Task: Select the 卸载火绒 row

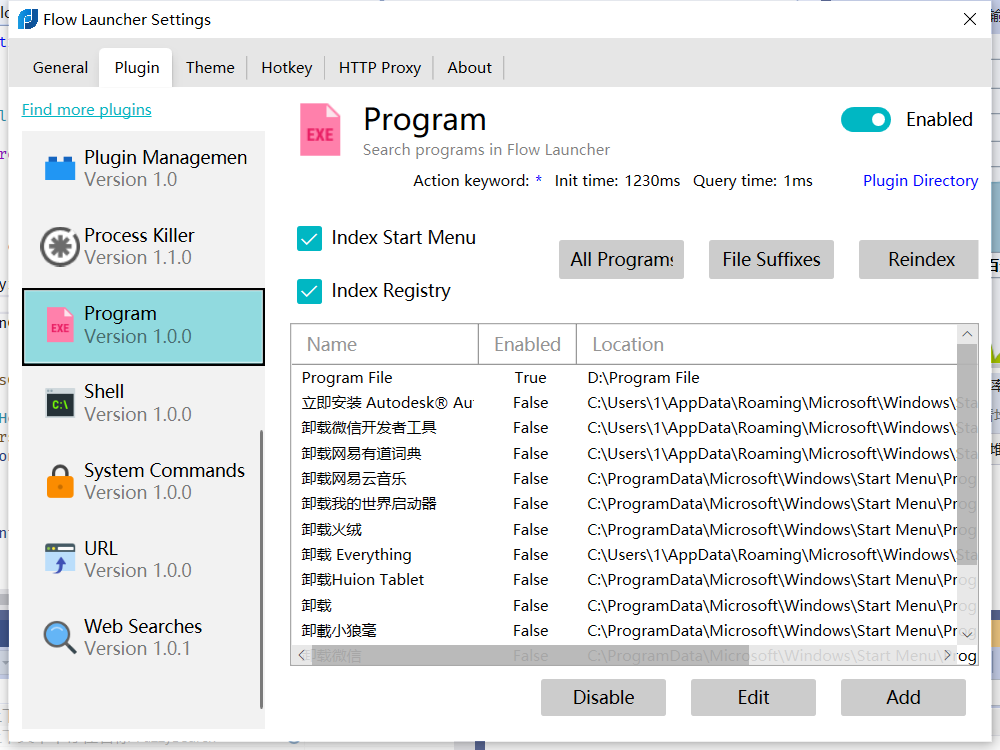Action: [x=624, y=529]
